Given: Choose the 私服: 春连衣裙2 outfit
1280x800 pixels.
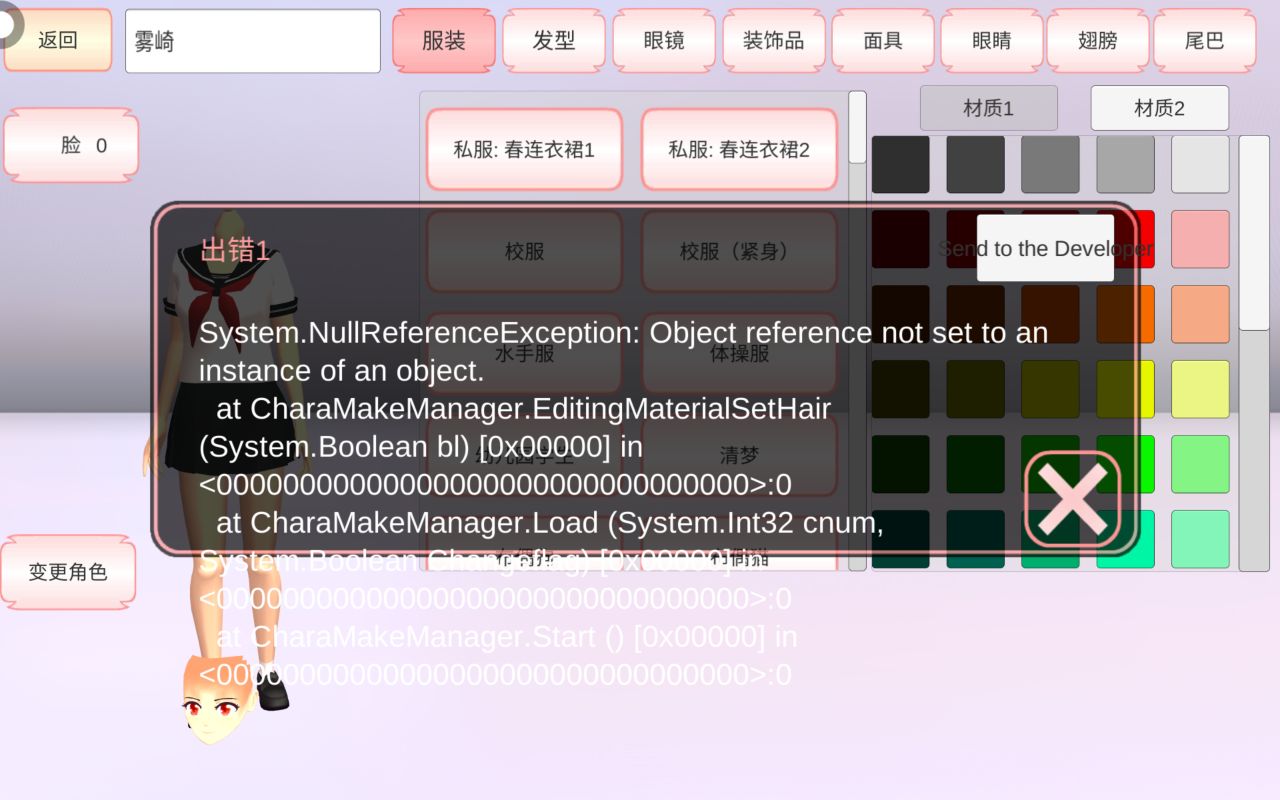Looking at the screenshot, I should coord(739,150).
